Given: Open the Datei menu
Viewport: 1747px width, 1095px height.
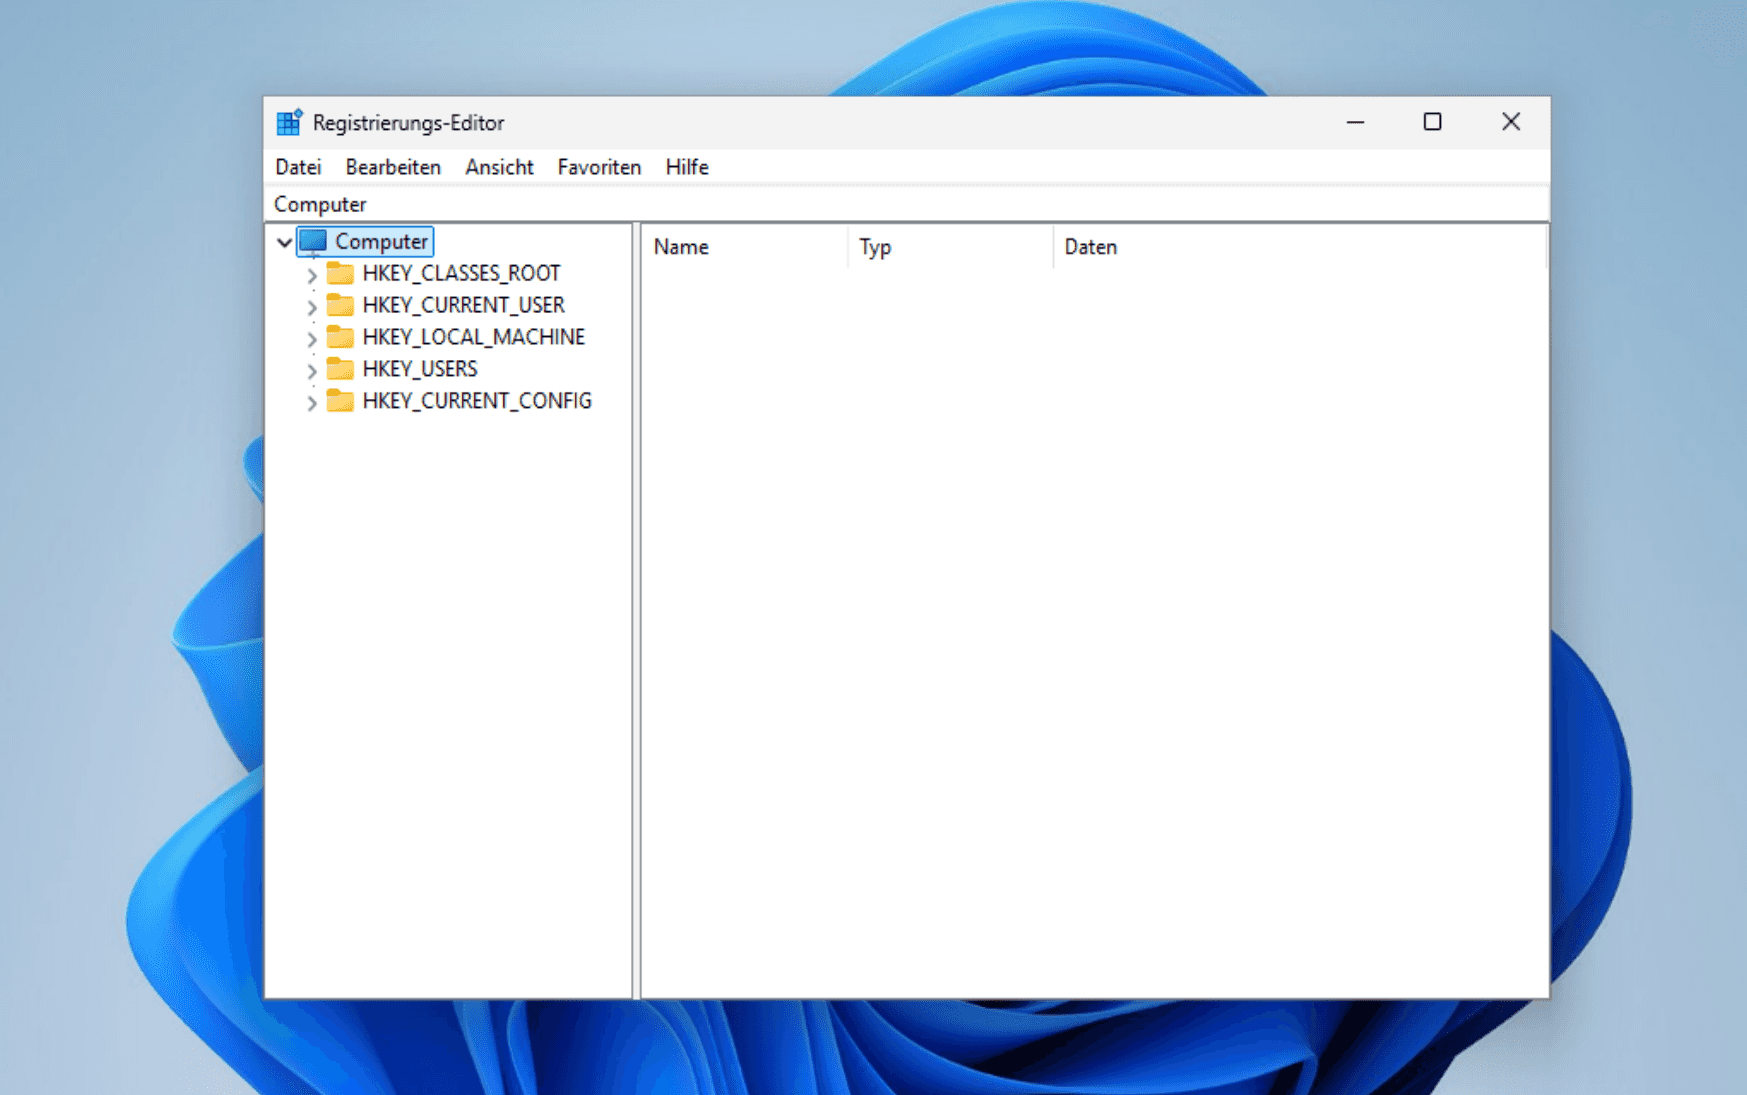Looking at the screenshot, I should pos(298,167).
